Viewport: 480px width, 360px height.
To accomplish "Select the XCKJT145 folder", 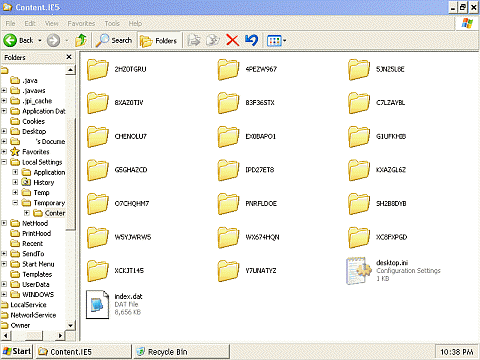I will 115,271.
